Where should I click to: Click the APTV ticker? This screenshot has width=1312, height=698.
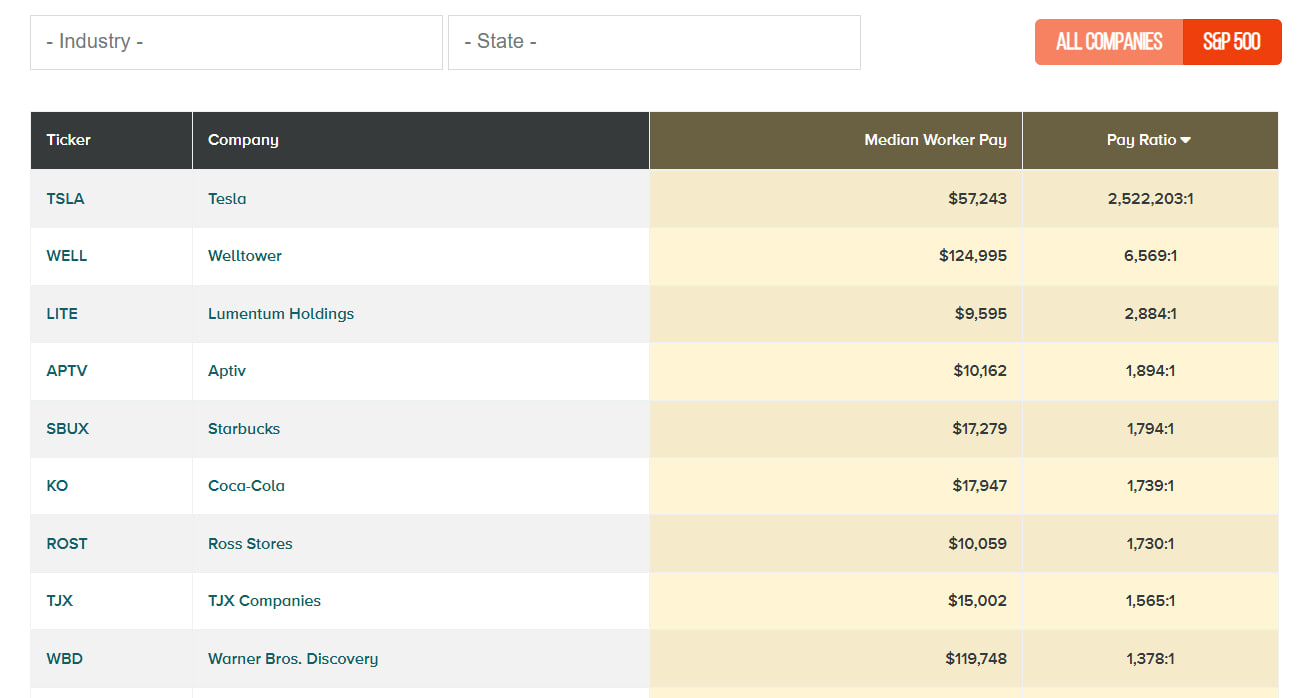click(x=67, y=371)
